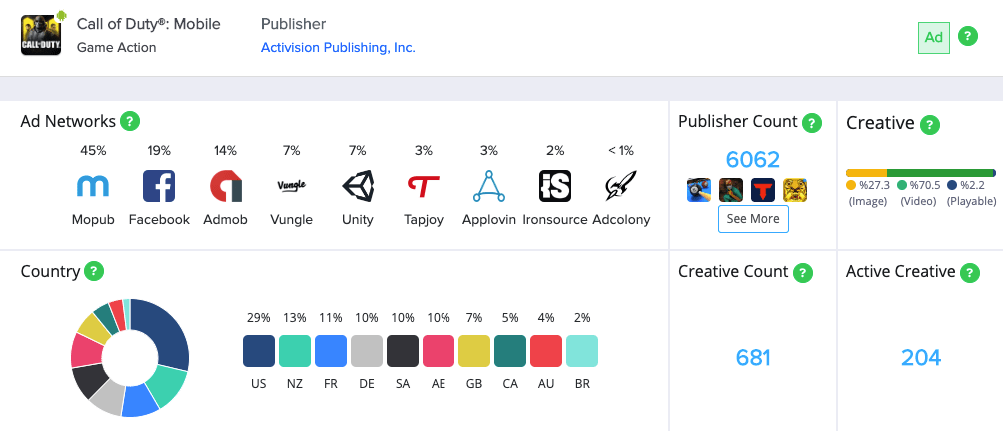1003x431 pixels.
Task: Click the AU red color swatch
Action: [546, 351]
